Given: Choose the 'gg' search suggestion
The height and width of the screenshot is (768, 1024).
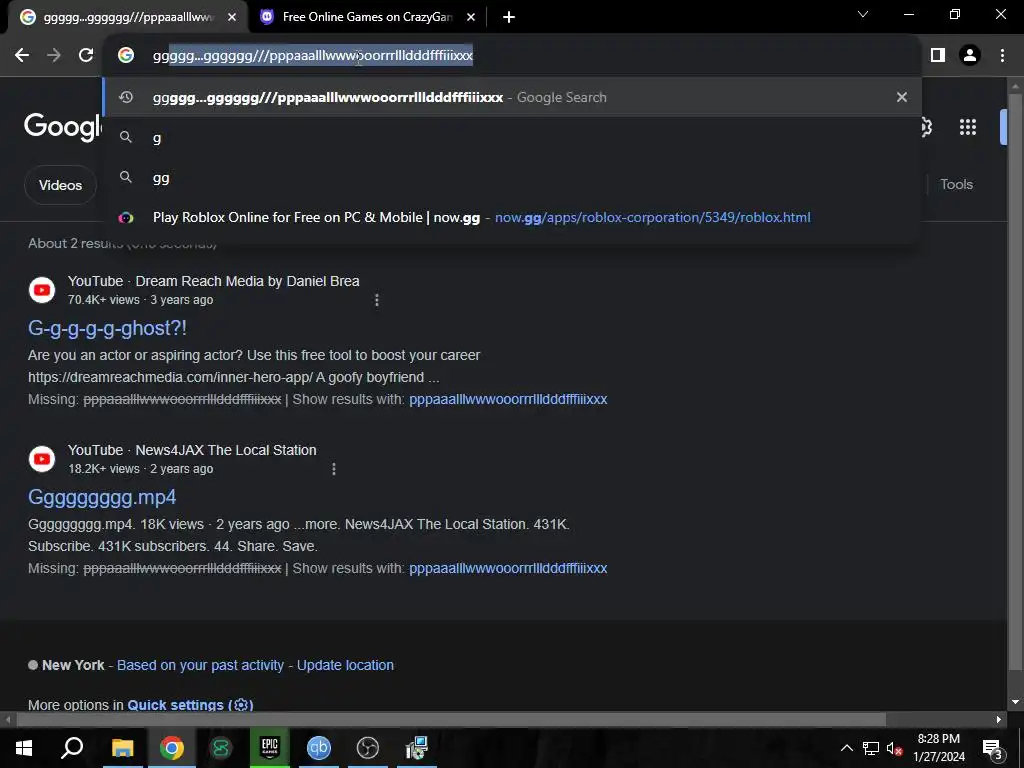Looking at the screenshot, I should [512, 178].
